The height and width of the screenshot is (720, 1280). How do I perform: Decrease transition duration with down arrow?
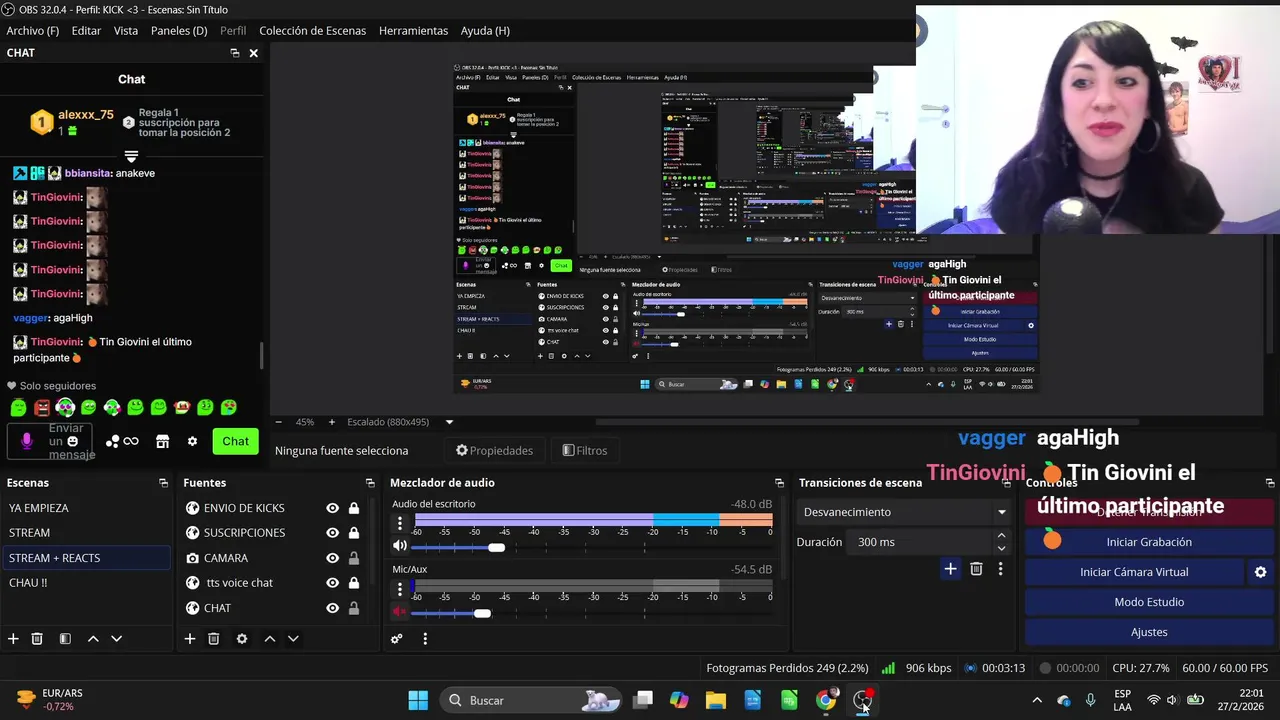pos(1001,548)
